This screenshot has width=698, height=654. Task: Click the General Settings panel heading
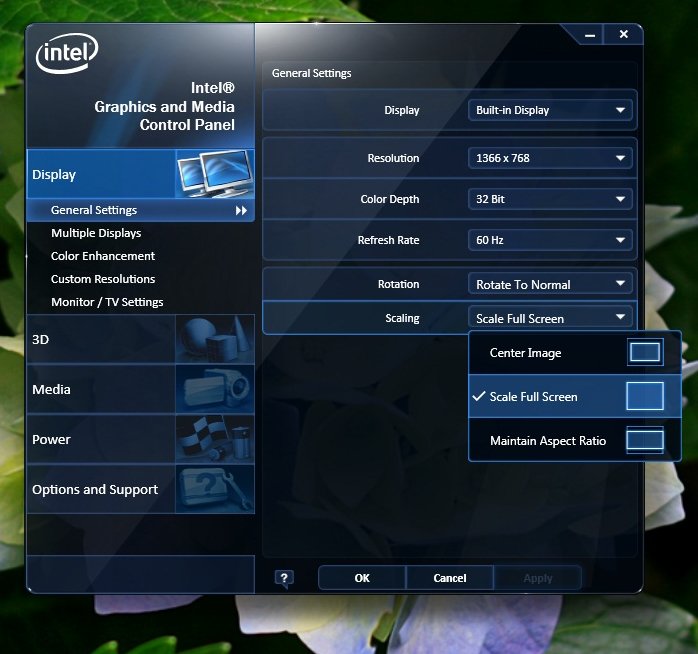[312, 73]
